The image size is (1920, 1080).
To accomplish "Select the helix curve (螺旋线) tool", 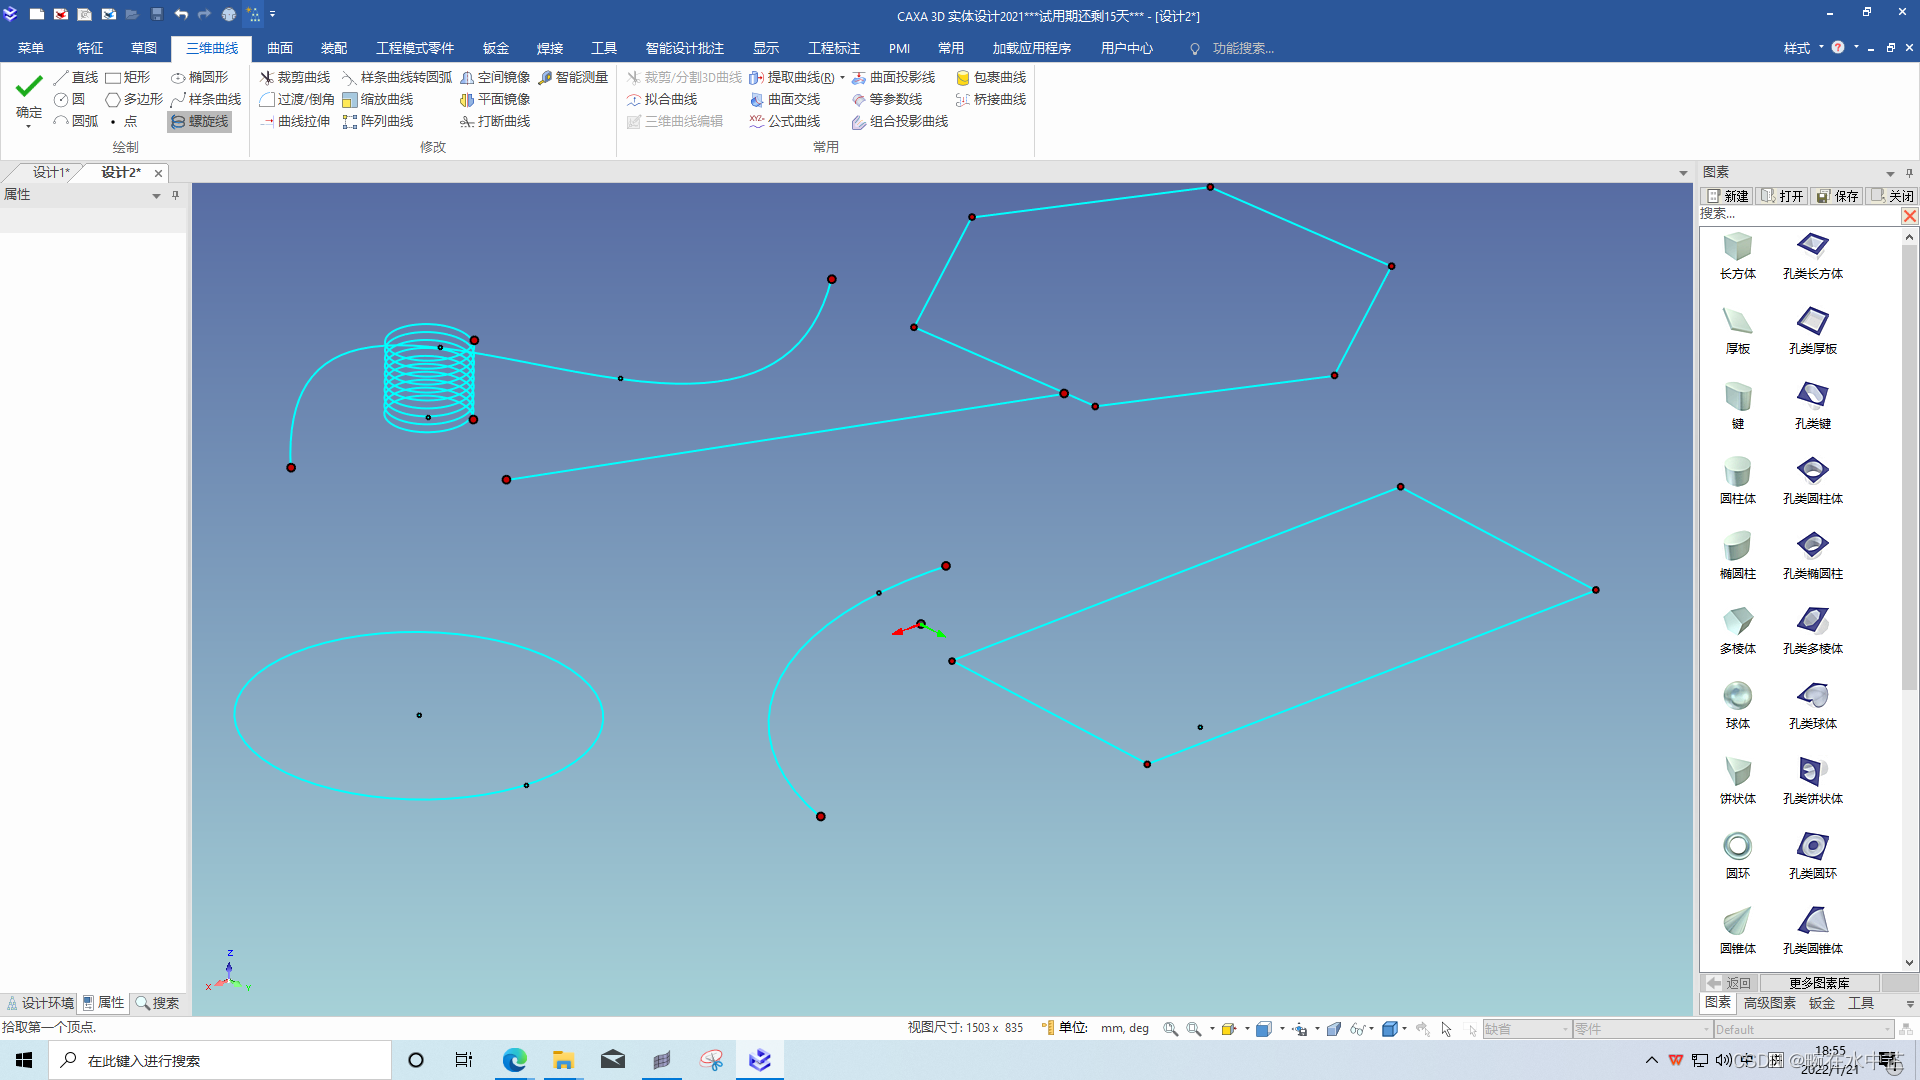I will click(200, 121).
